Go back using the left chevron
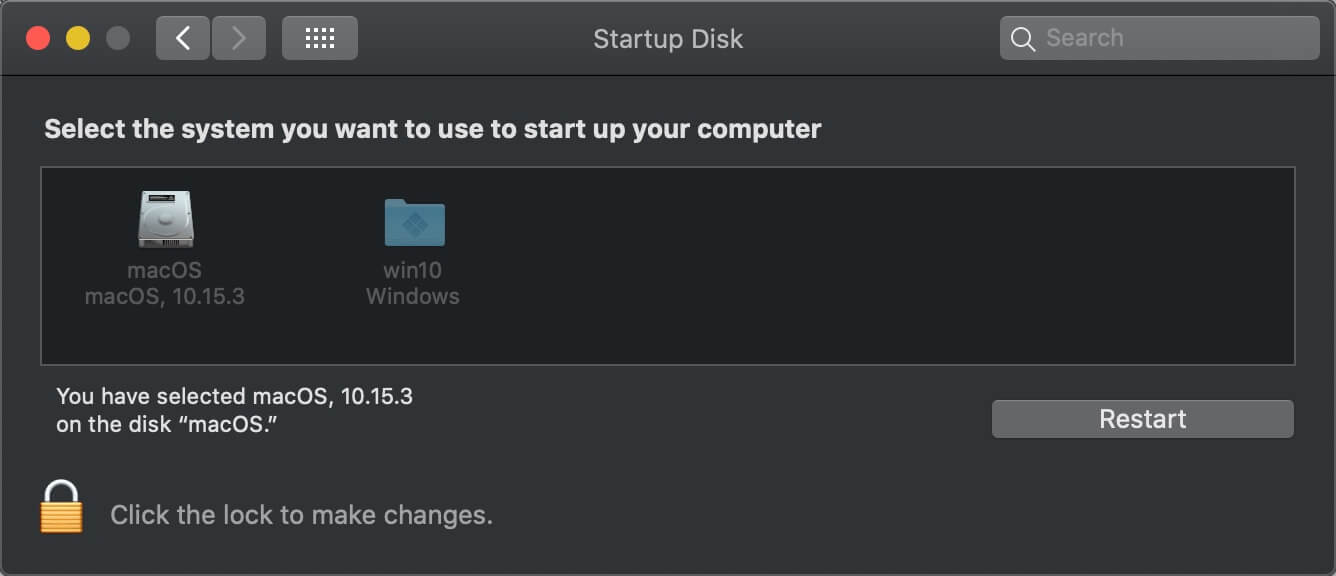The height and width of the screenshot is (576, 1336). (183, 39)
